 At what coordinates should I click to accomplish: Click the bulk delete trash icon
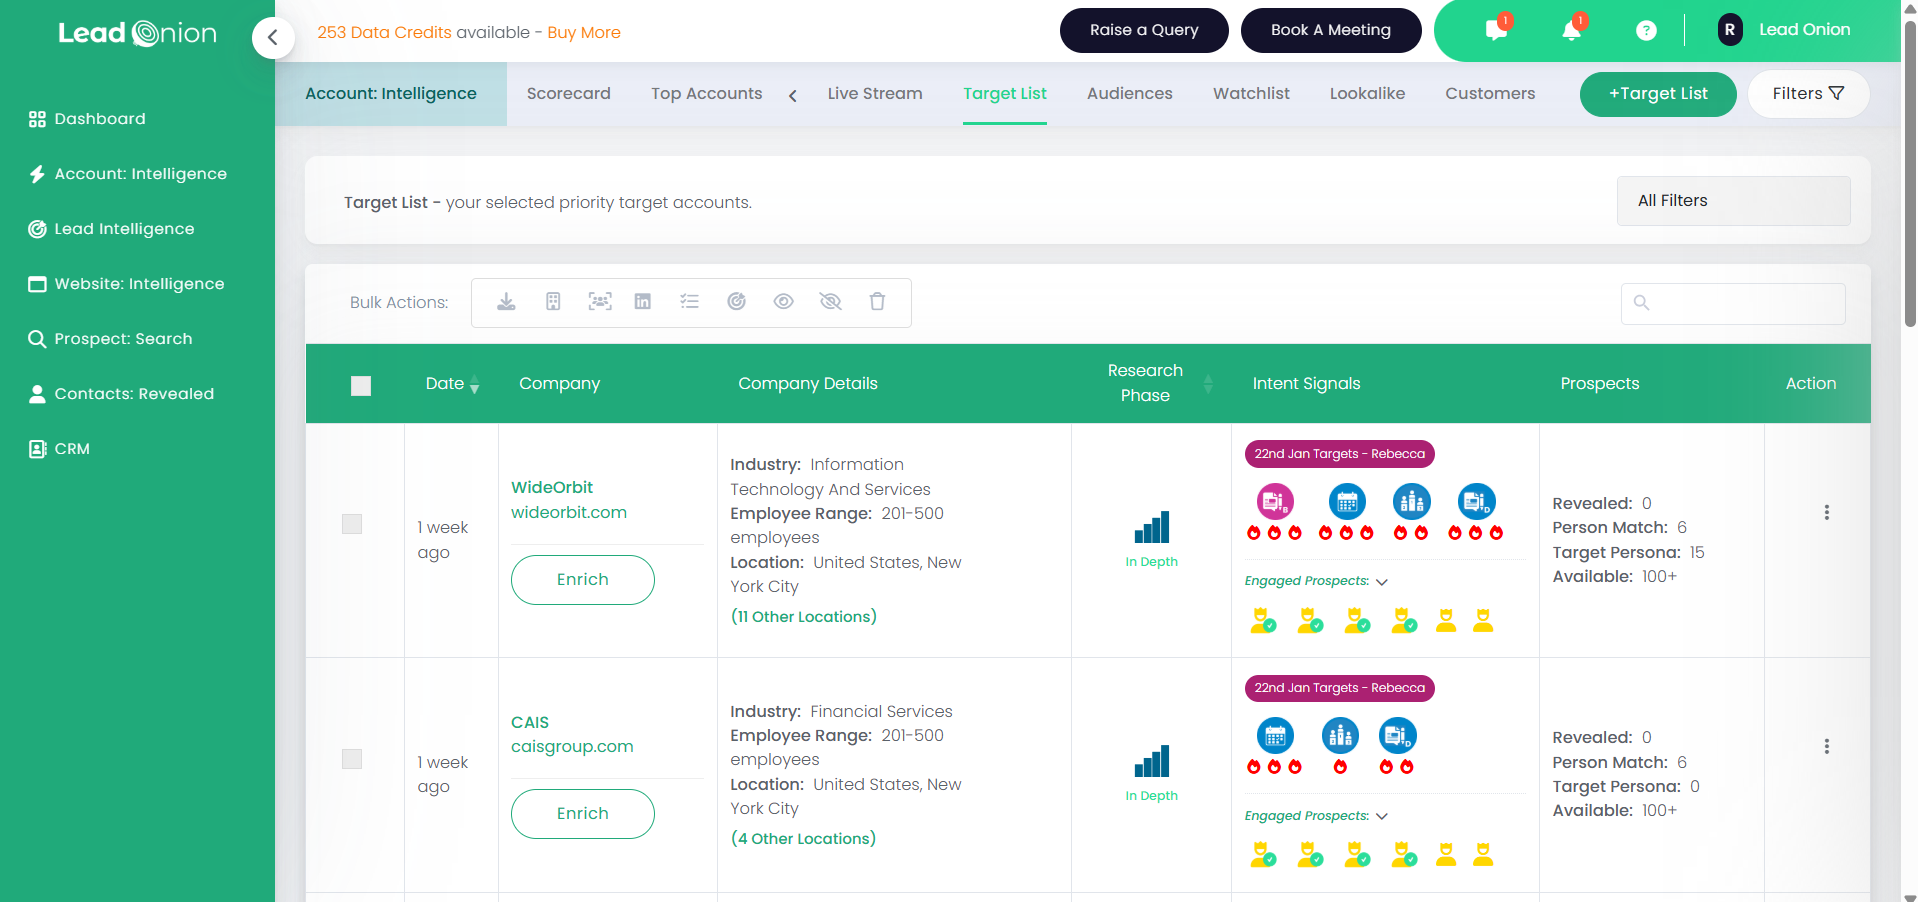tap(877, 302)
